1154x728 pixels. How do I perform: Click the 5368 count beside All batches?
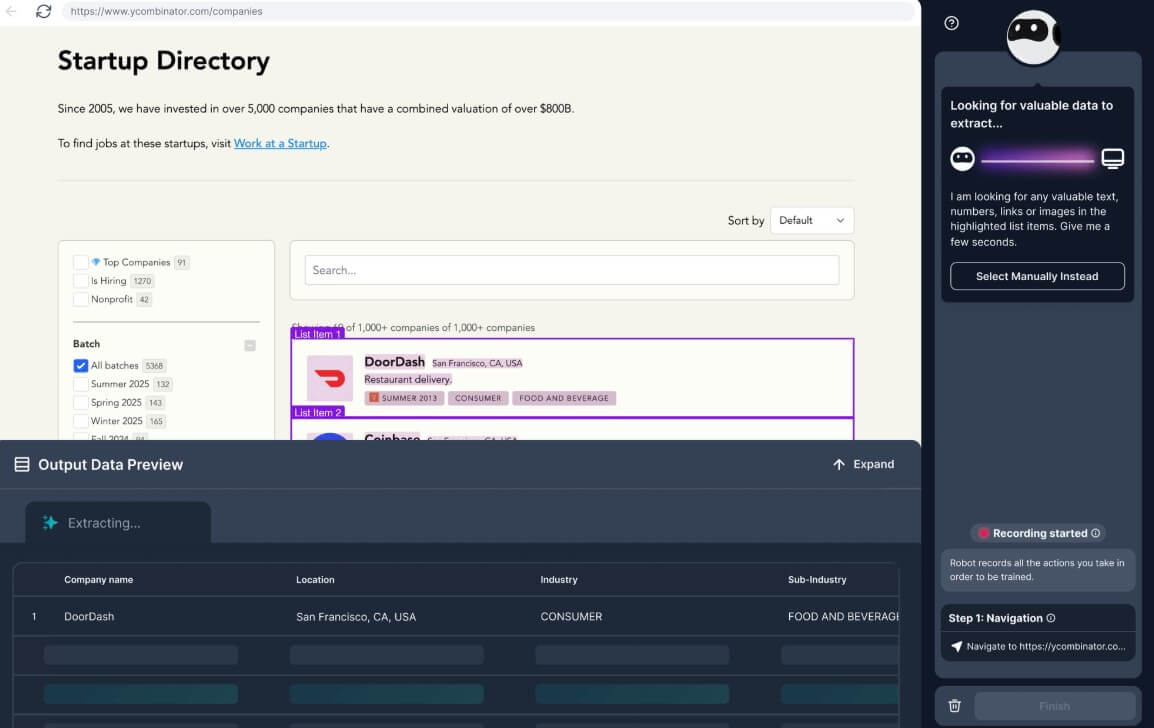coord(154,366)
